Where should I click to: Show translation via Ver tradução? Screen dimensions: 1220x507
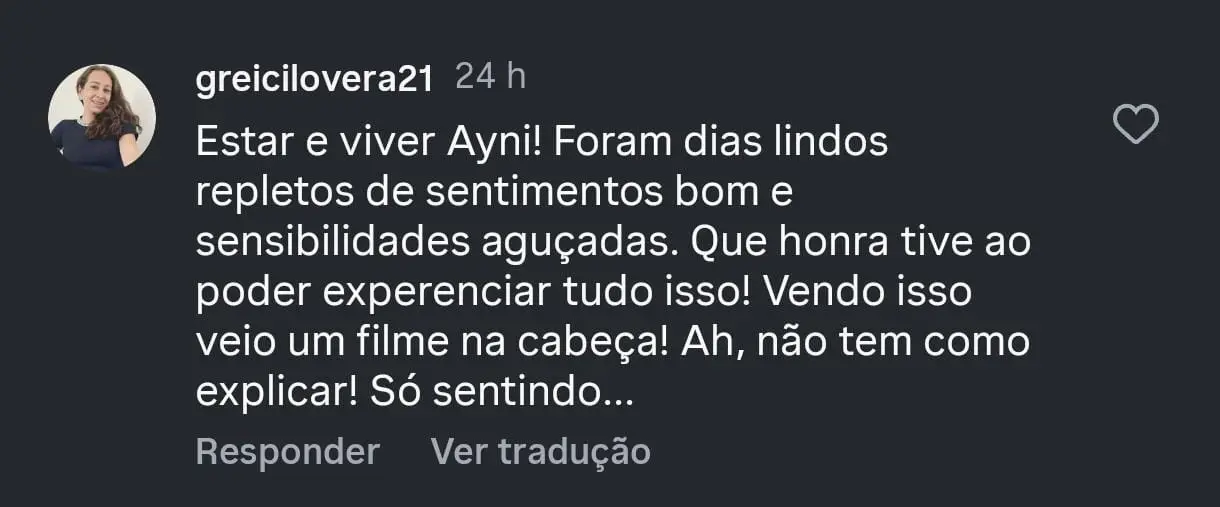click(x=540, y=452)
